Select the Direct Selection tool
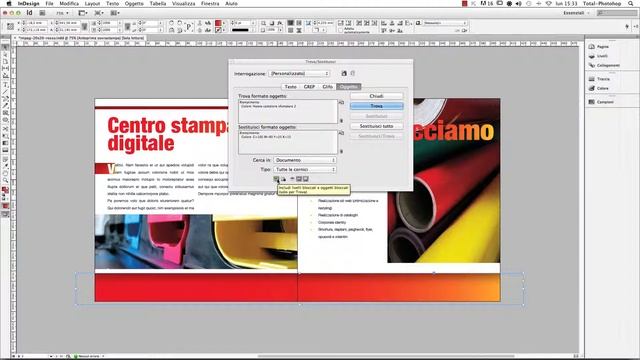The height and width of the screenshot is (360, 640). tap(5, 55)
